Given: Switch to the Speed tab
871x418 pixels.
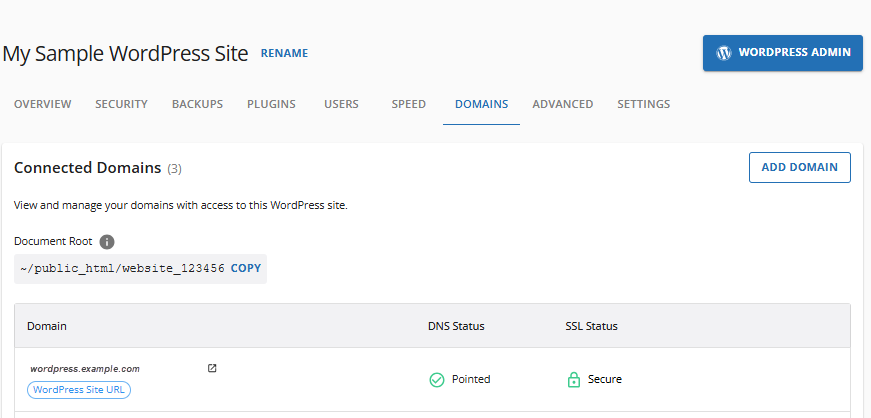Looking at the screenshot, I should pos(408,104).
